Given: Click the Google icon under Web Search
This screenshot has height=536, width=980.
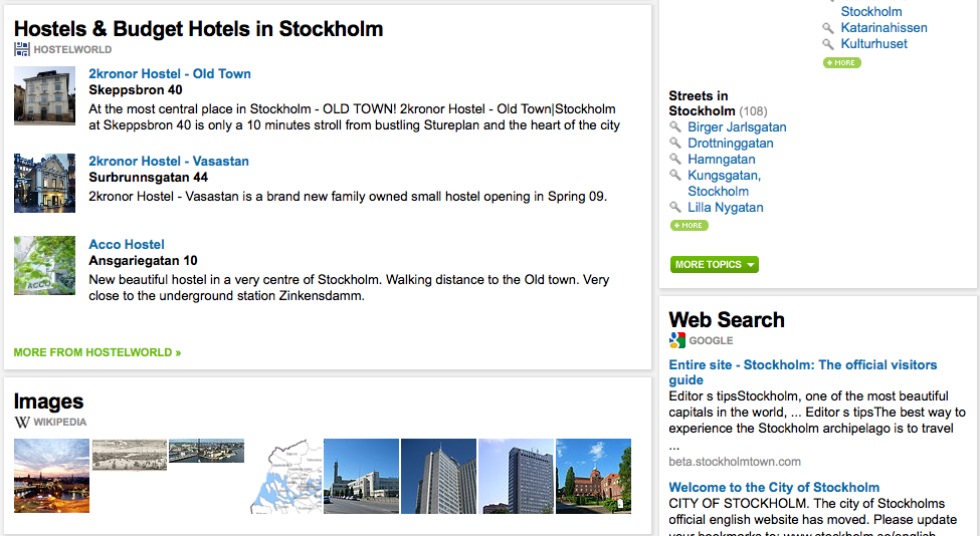Looking at the screenshot, I should click(677, 341).
